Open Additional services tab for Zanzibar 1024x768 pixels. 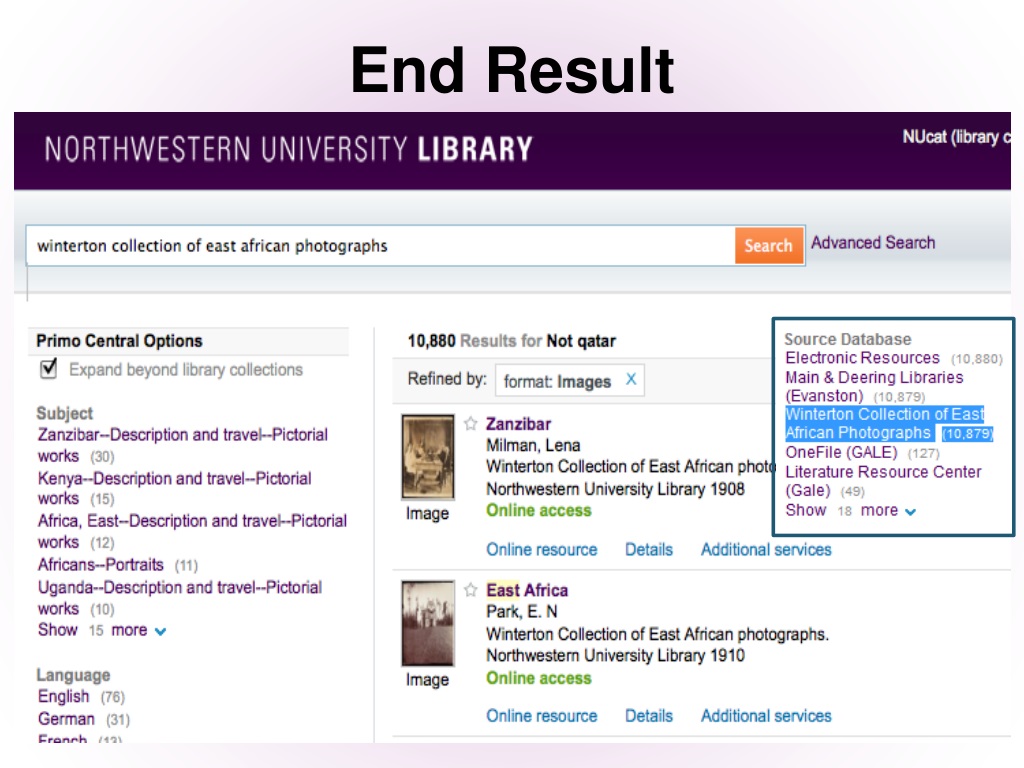click(x=766, y=549)
